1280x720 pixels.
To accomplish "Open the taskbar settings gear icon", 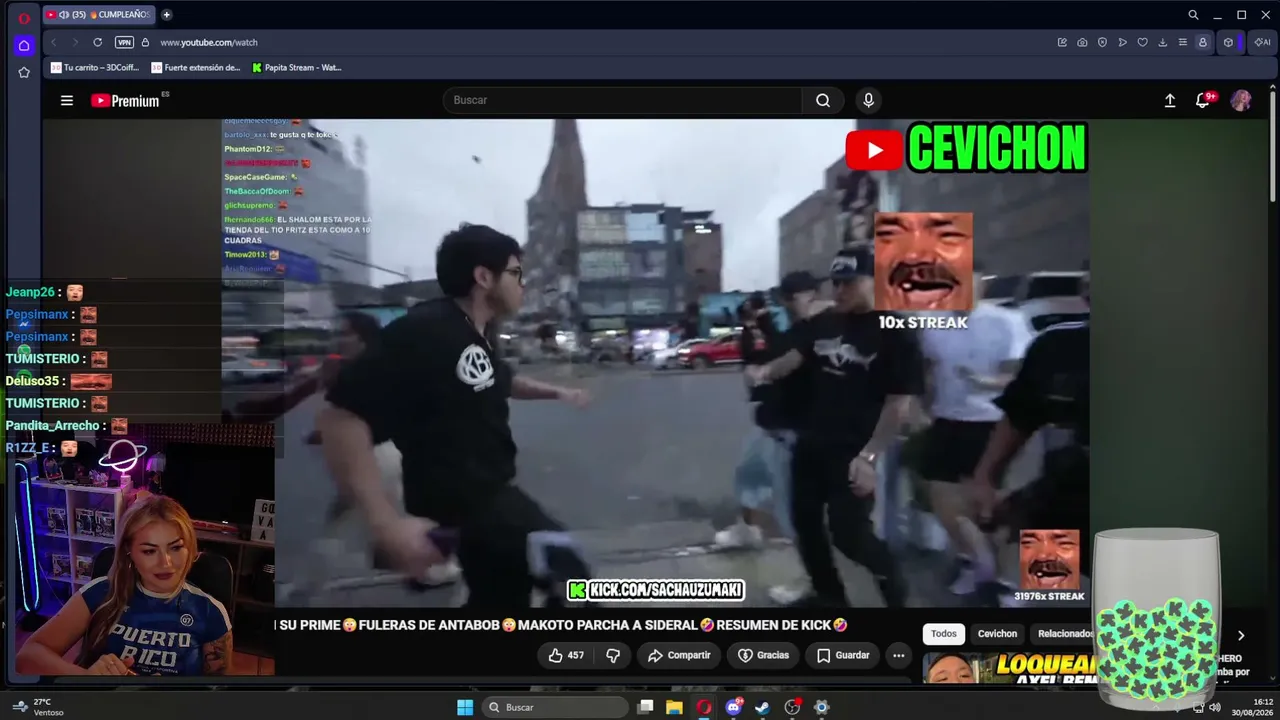I will [x=822, y=707].
